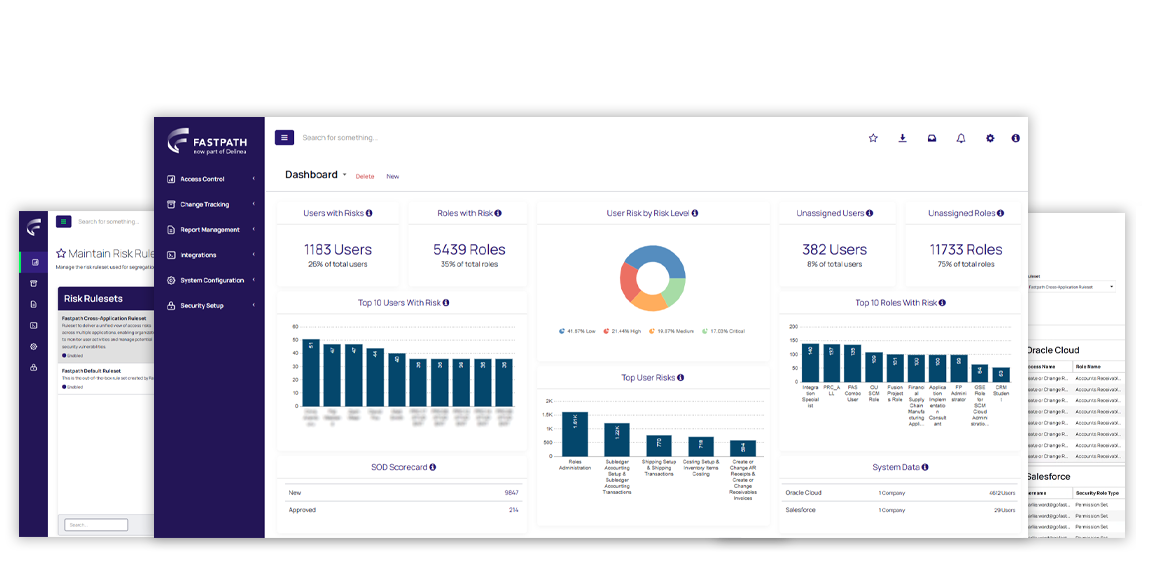1149x573 pixels.
Task: Click the red High segment of donut chart
Action: (627, 282)
